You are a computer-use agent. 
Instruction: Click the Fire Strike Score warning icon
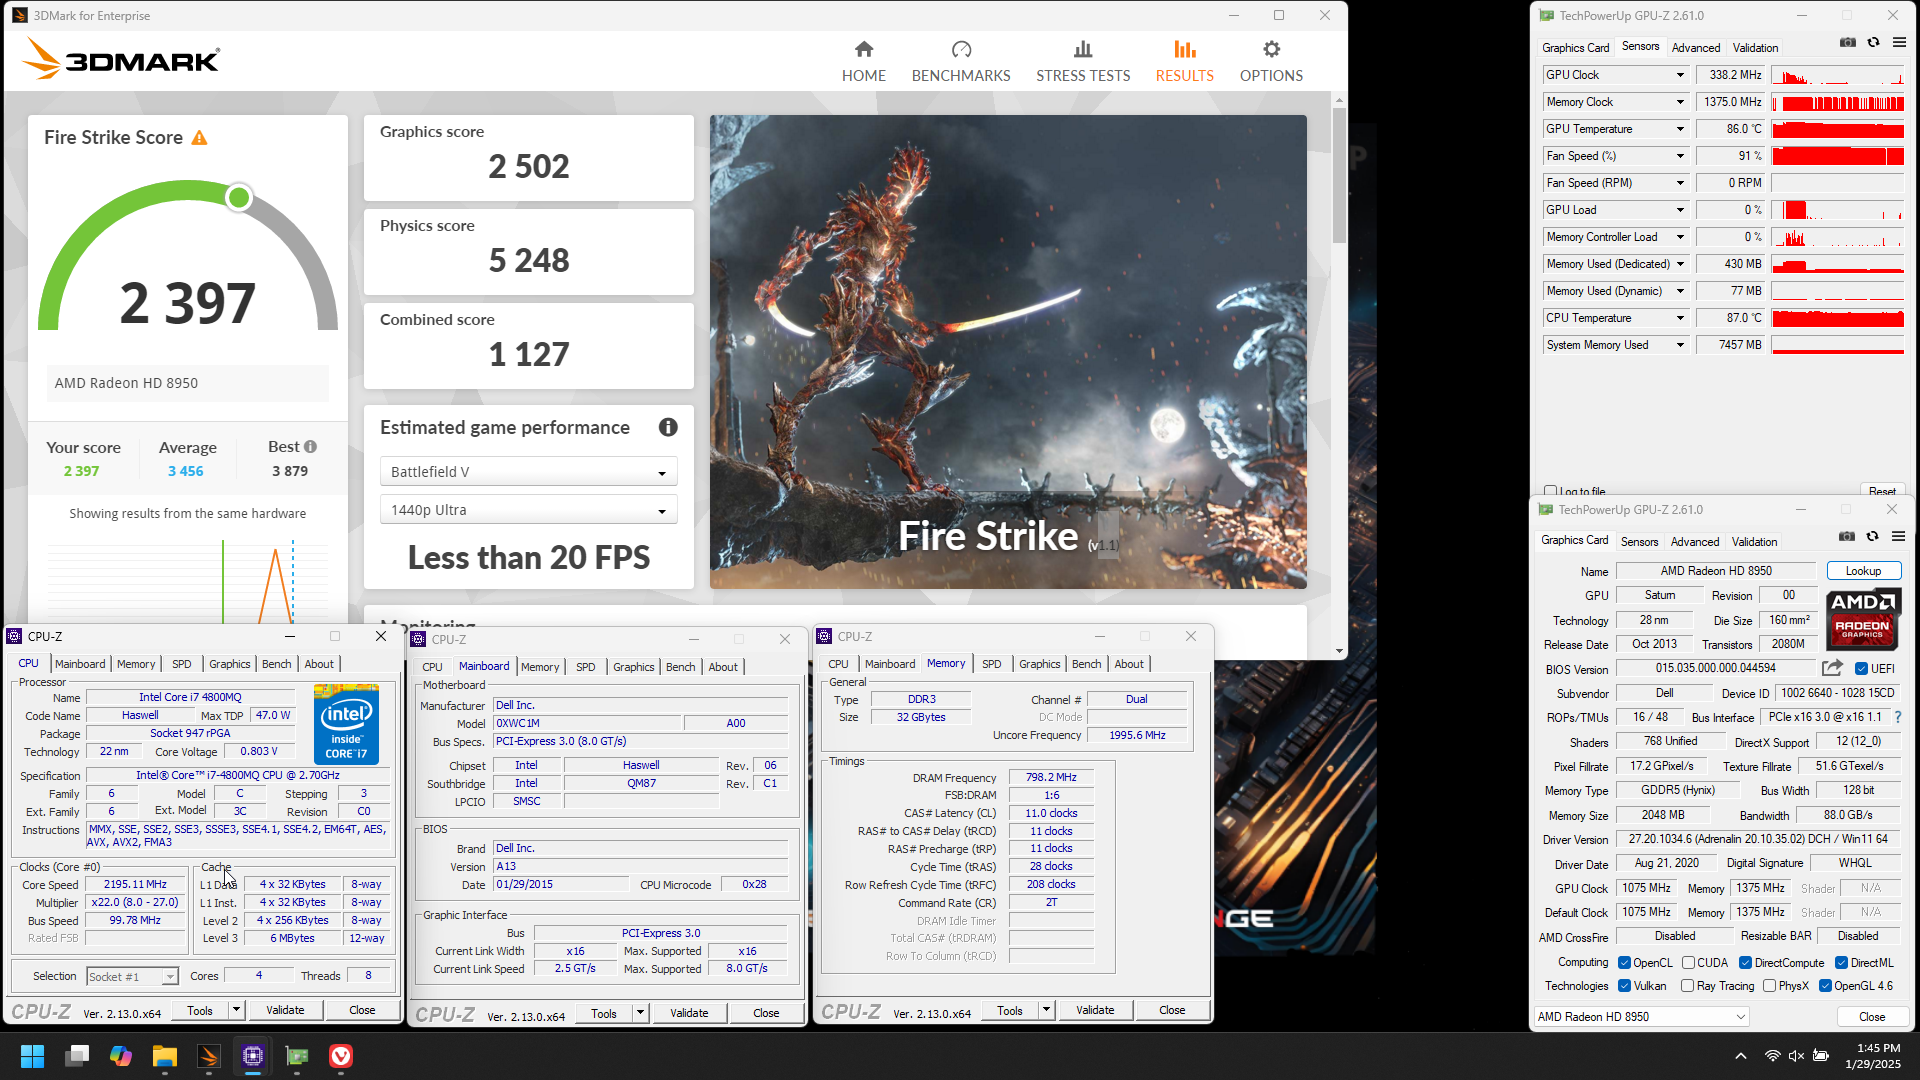click(x=200, y=138)
